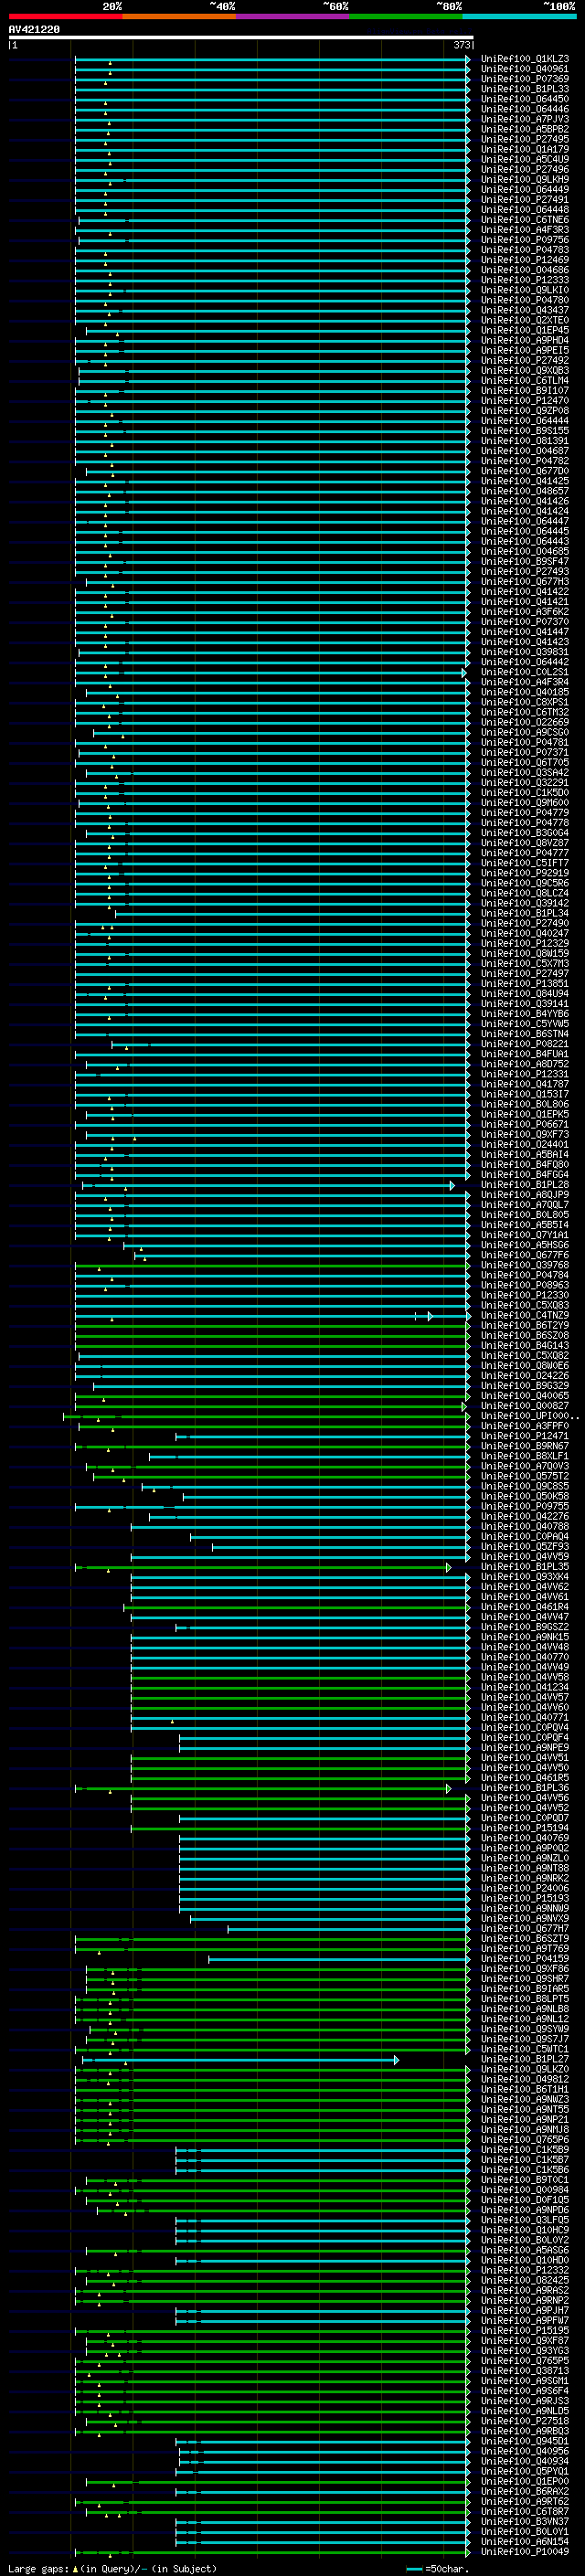Image resolution: width=585 pixels, height=2576 pixels.
Task: Click hit label UniRef100_B1PL35
Action: [x=525, y=1567]
